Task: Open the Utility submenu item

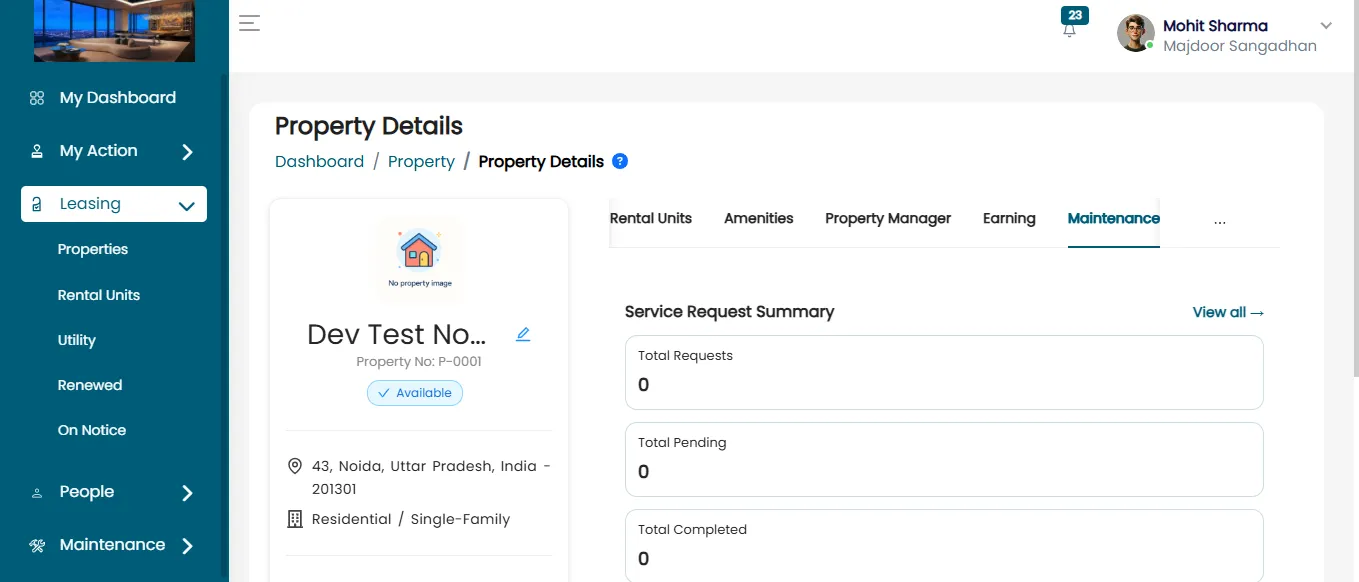Action: (77, 340)
